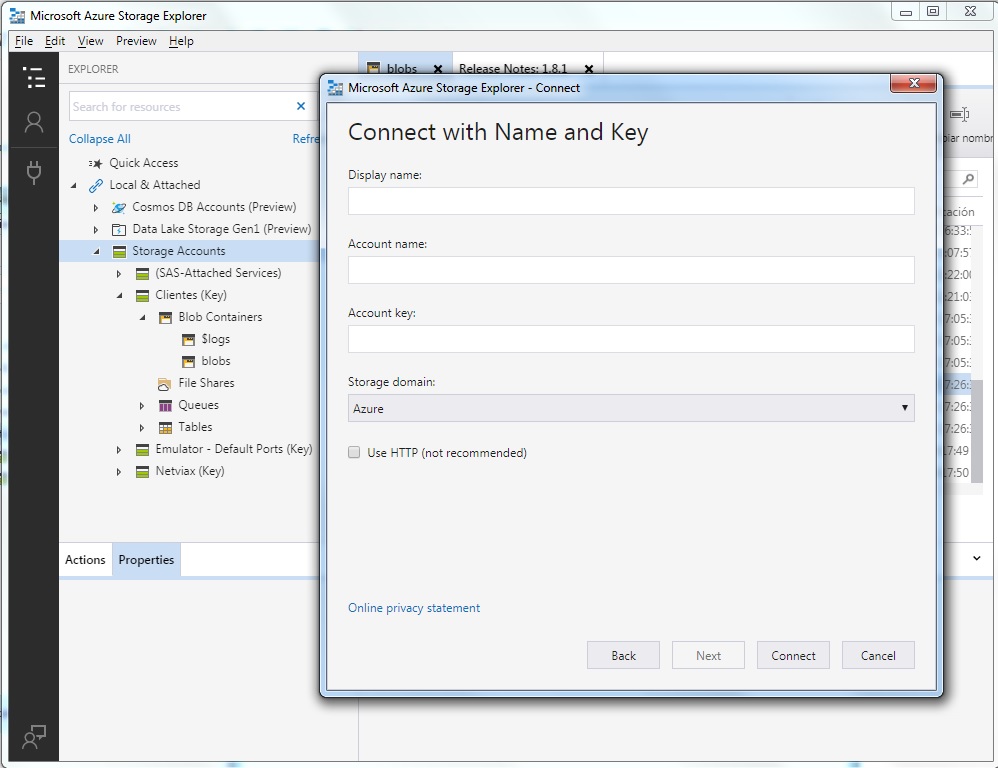Enable Use HTTP (not recommended) checkbox

coord(354,452)
